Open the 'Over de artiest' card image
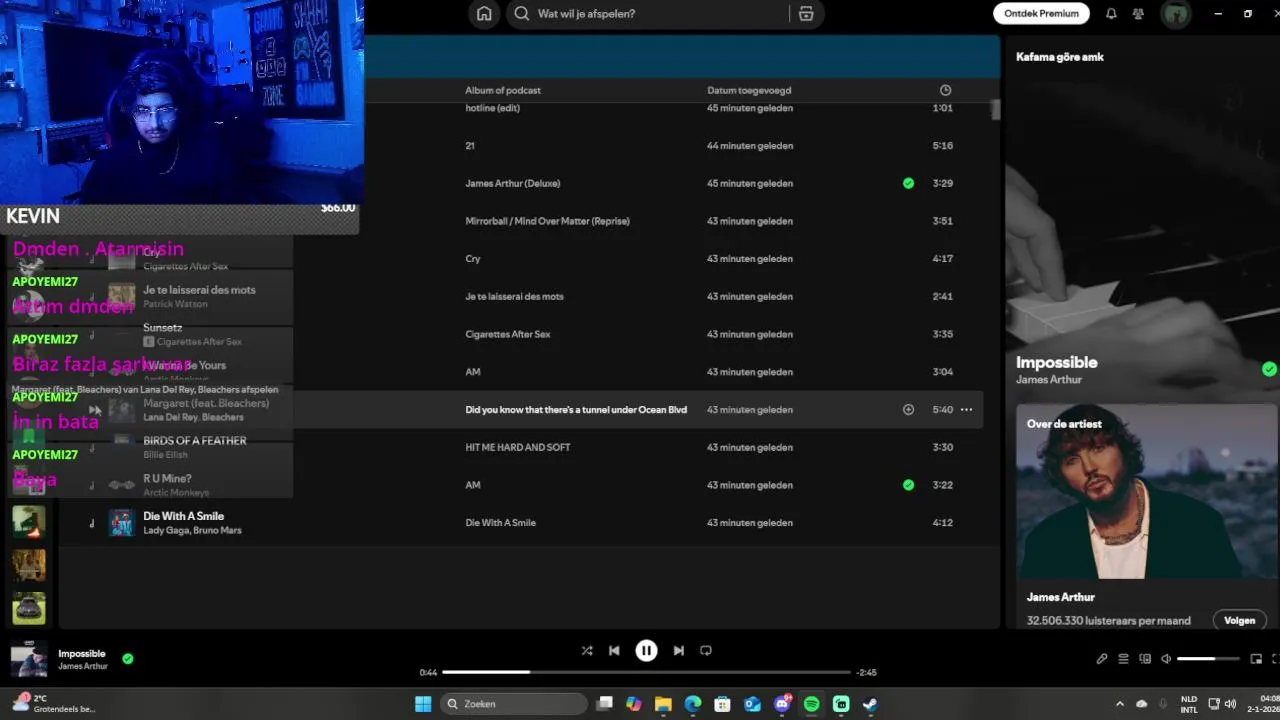The height and width of the screenshot is (720, 1280). [1147, 491]
